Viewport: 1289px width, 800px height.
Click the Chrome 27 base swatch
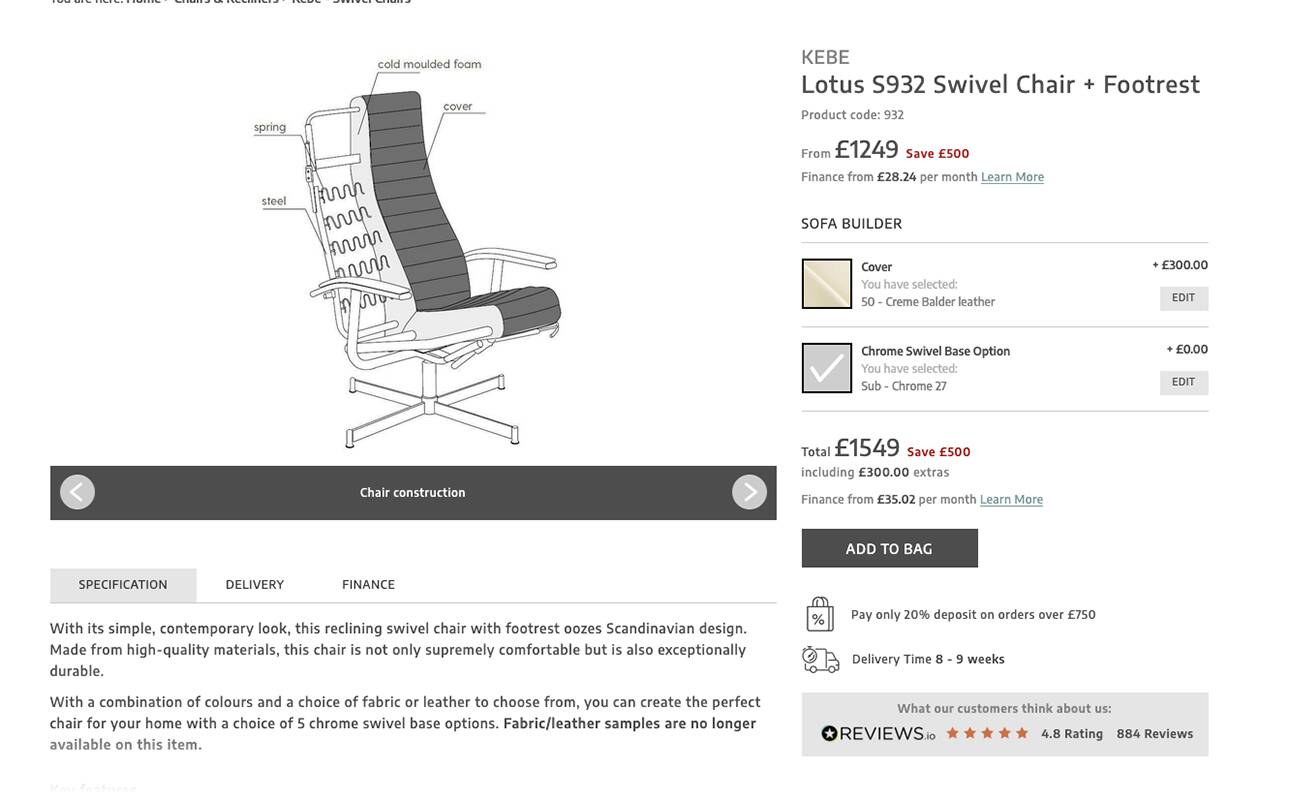pos(826,367)
